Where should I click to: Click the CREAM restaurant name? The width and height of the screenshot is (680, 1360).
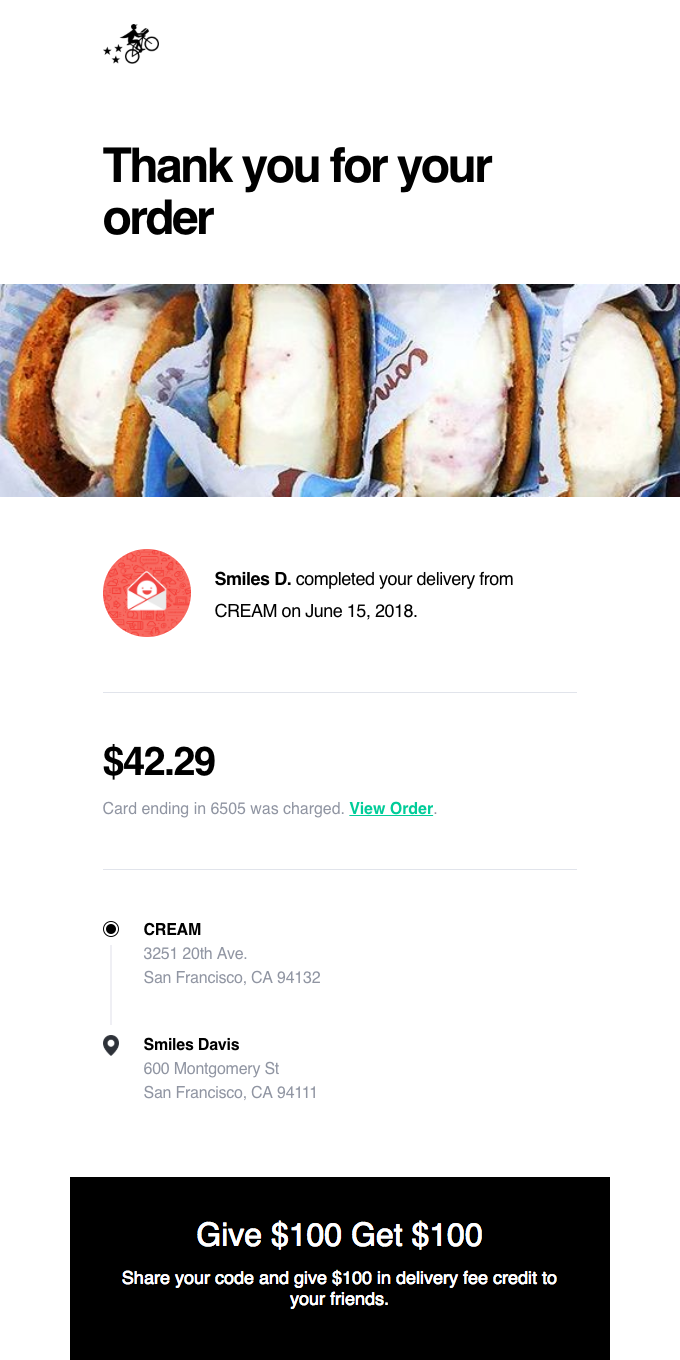[172, 929]
